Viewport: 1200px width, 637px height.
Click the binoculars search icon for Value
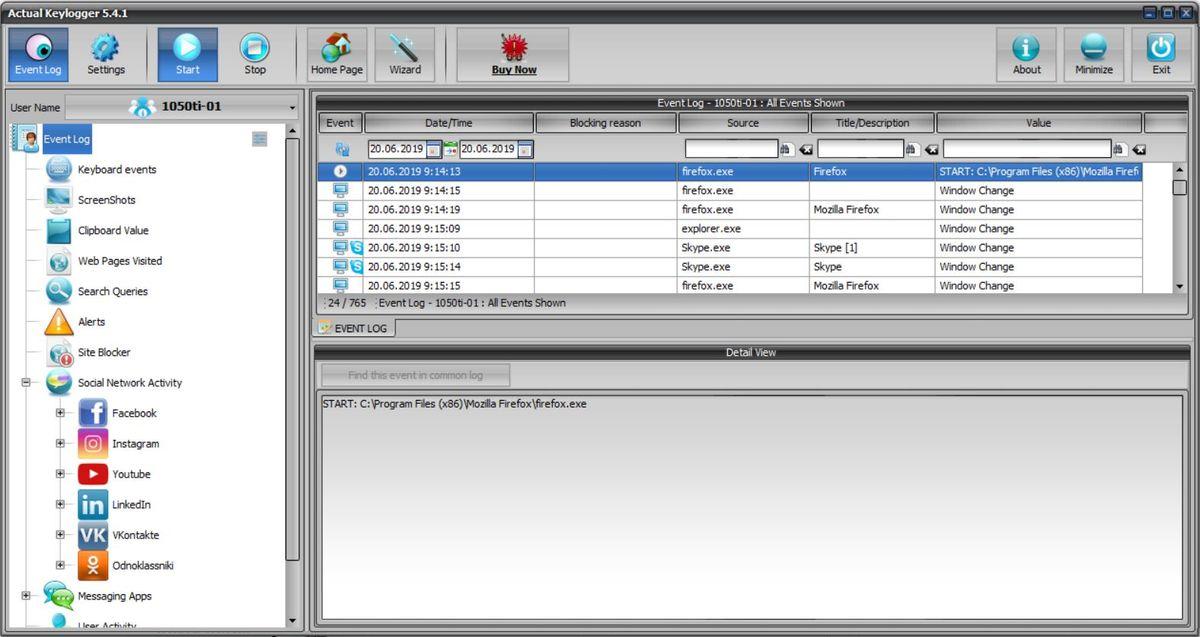(x=1119, y=150)
